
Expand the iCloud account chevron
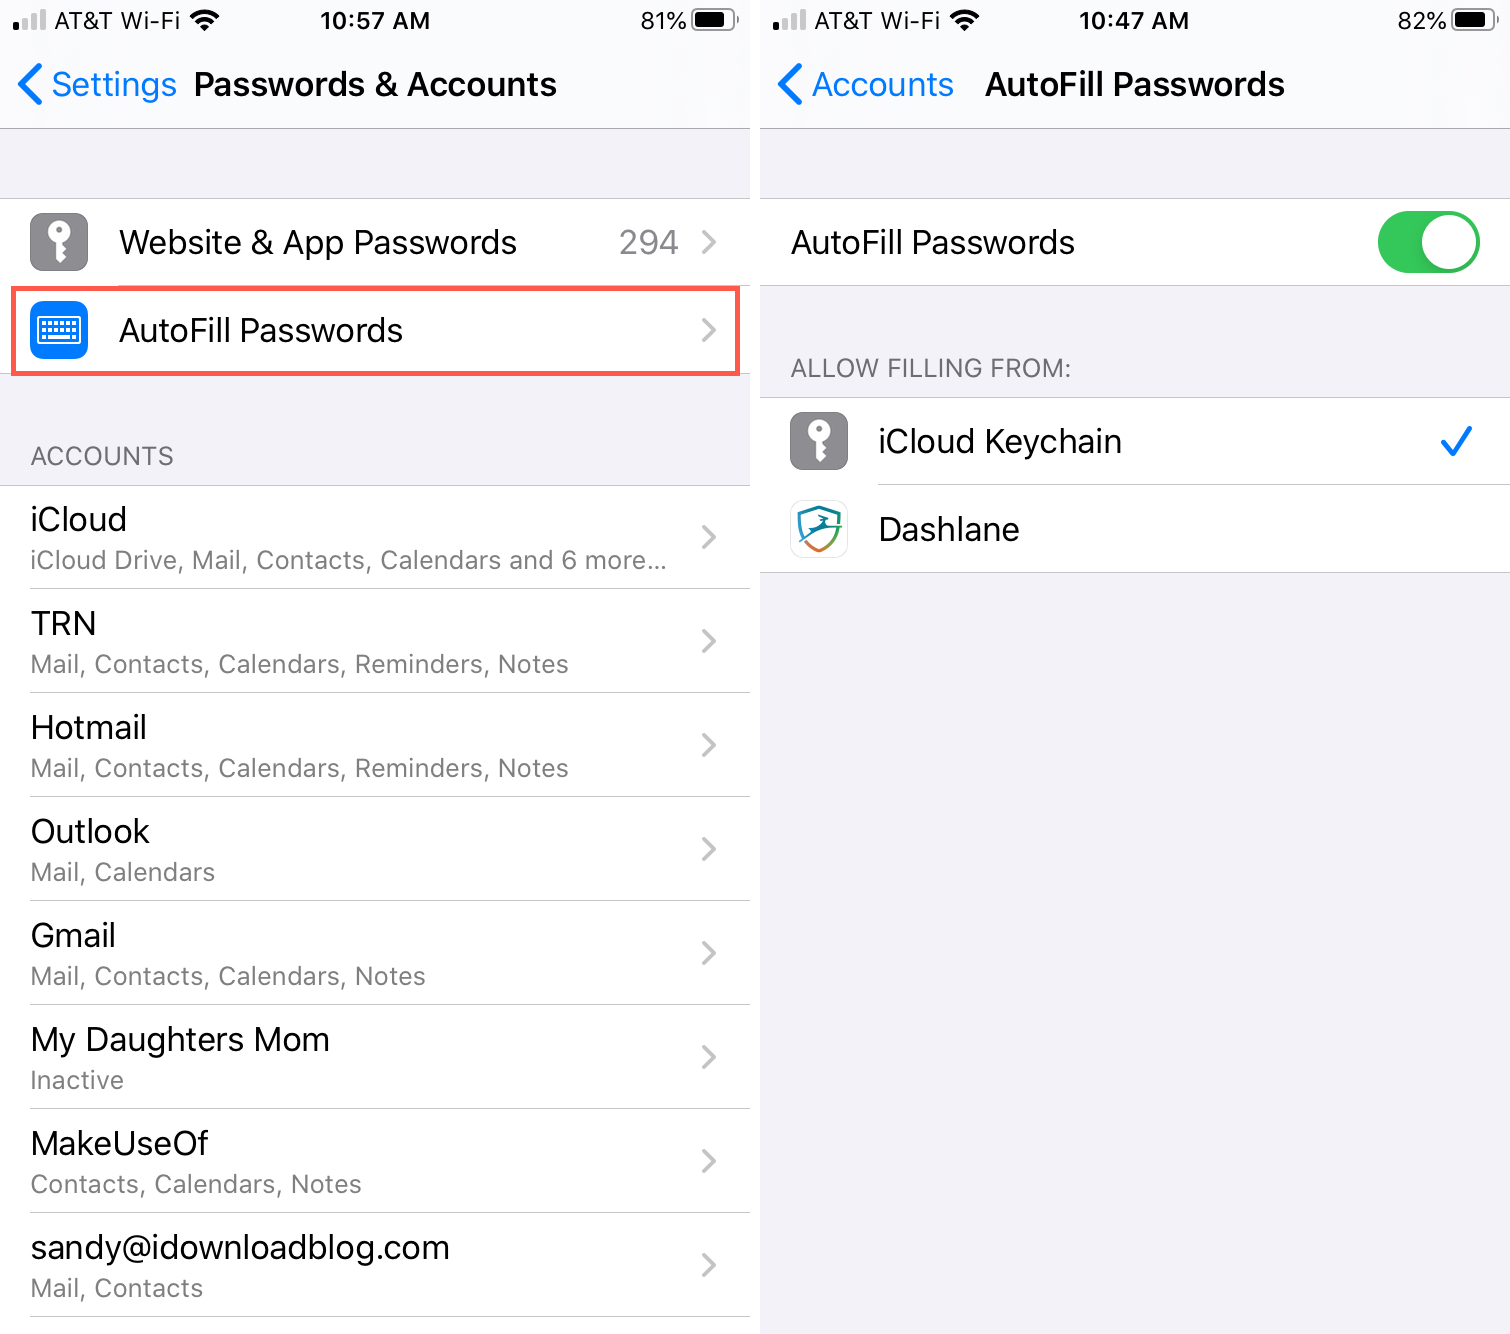(709, 537)
